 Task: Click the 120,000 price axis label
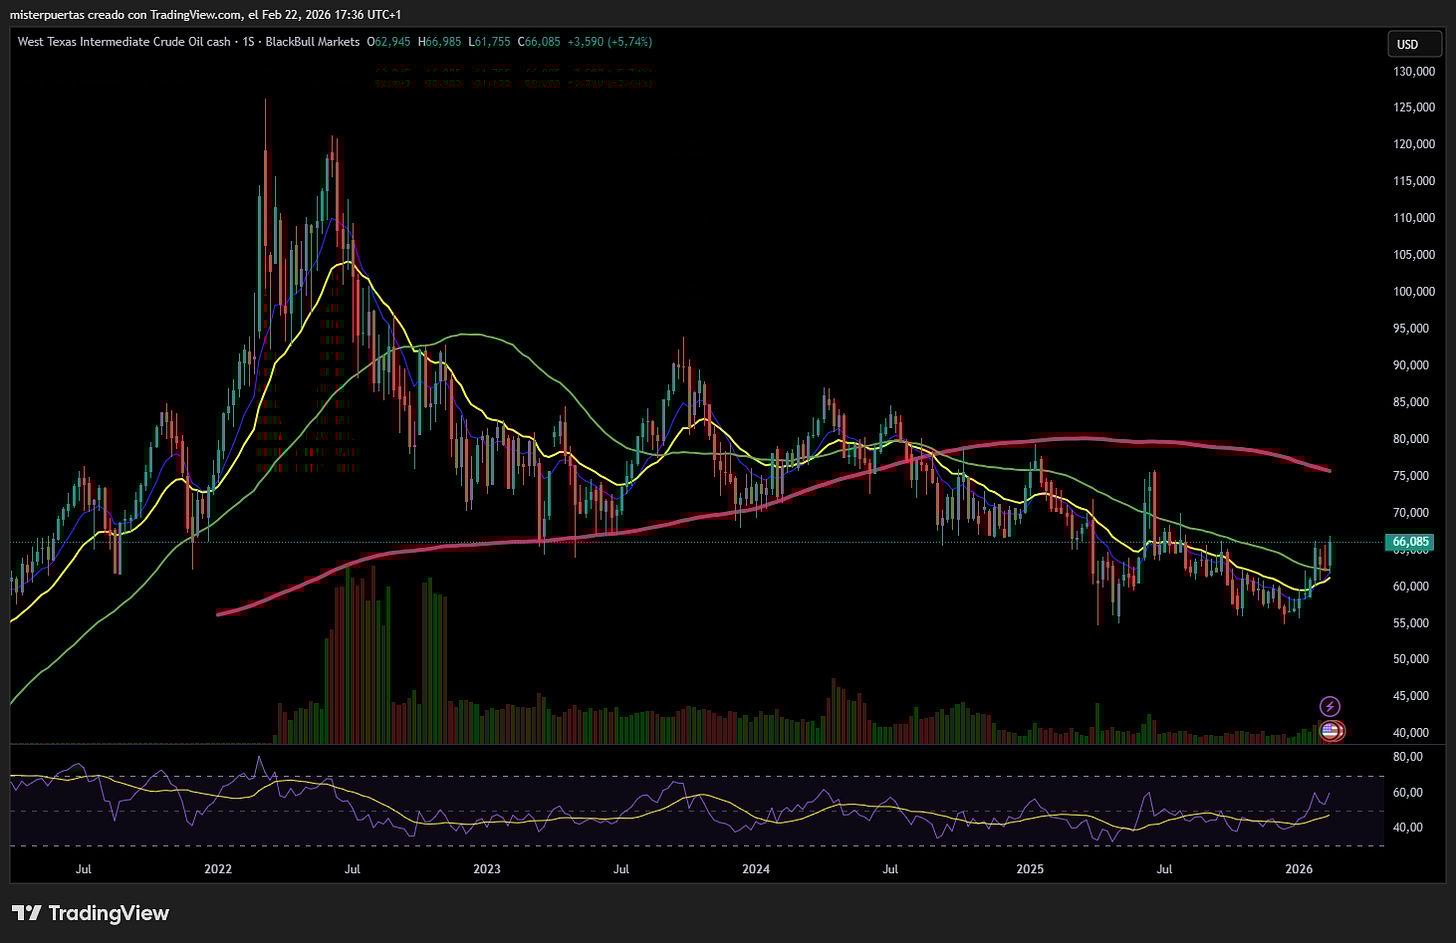[1414, 144]
